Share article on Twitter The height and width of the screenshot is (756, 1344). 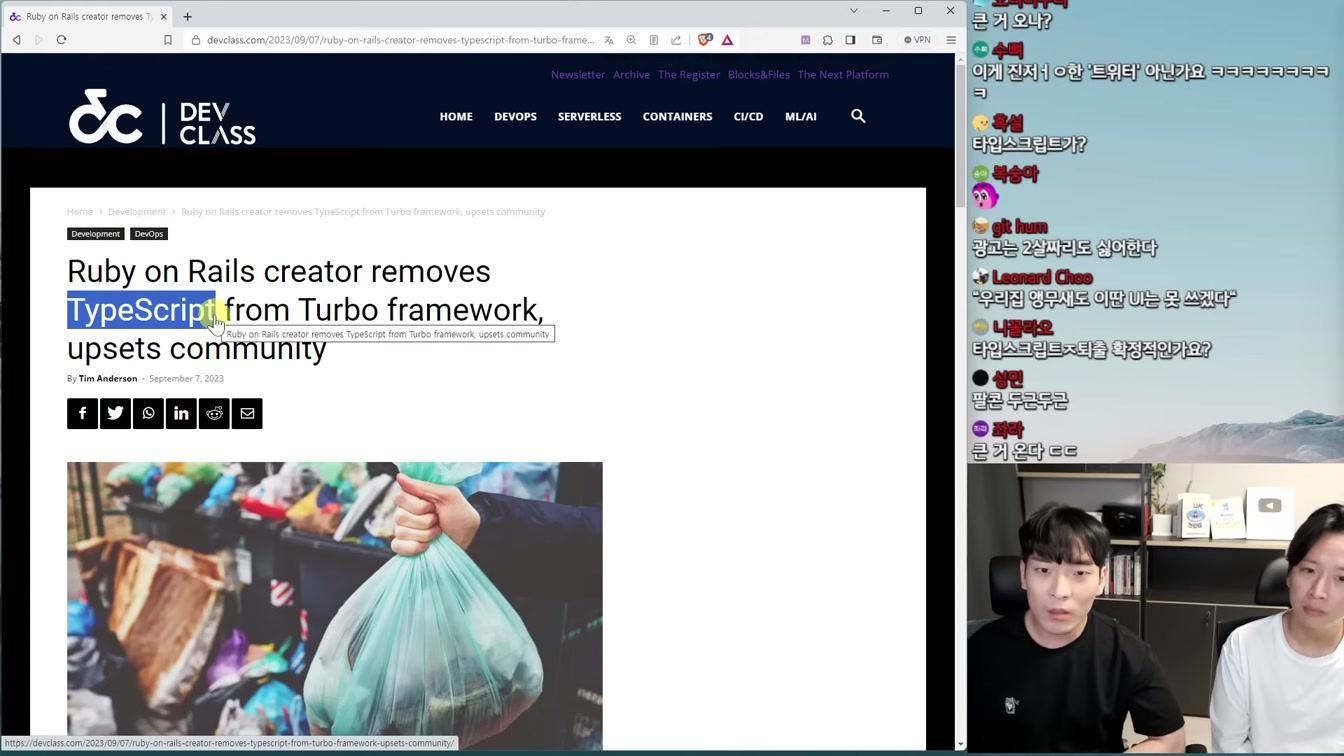point(115,413)
